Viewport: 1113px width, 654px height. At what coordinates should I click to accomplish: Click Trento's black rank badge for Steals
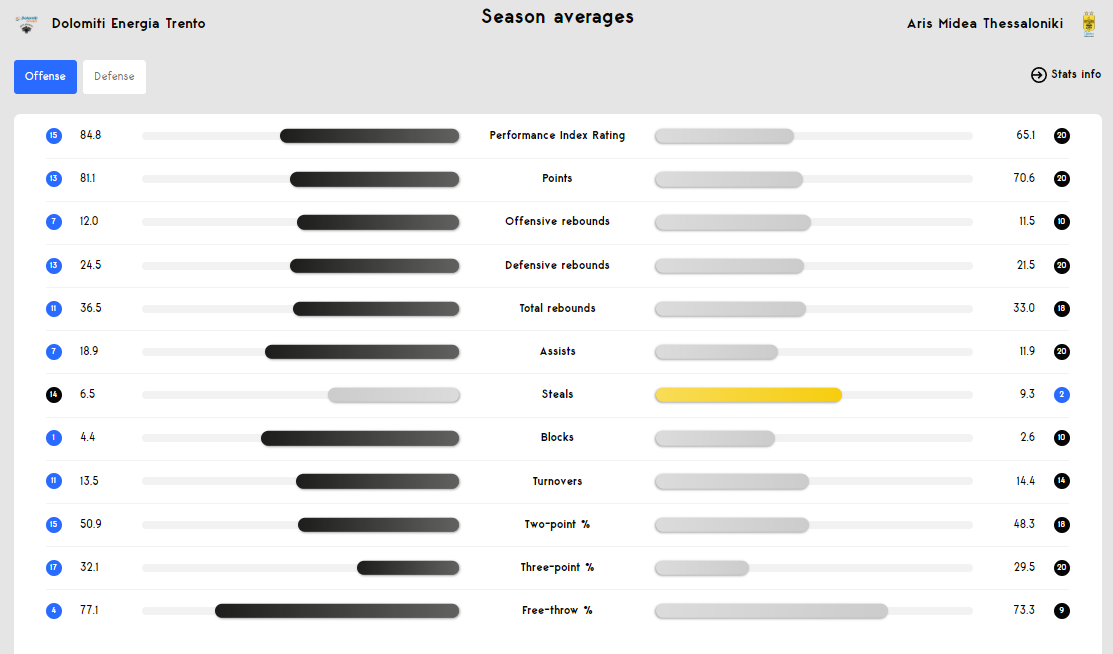[54, 395]
